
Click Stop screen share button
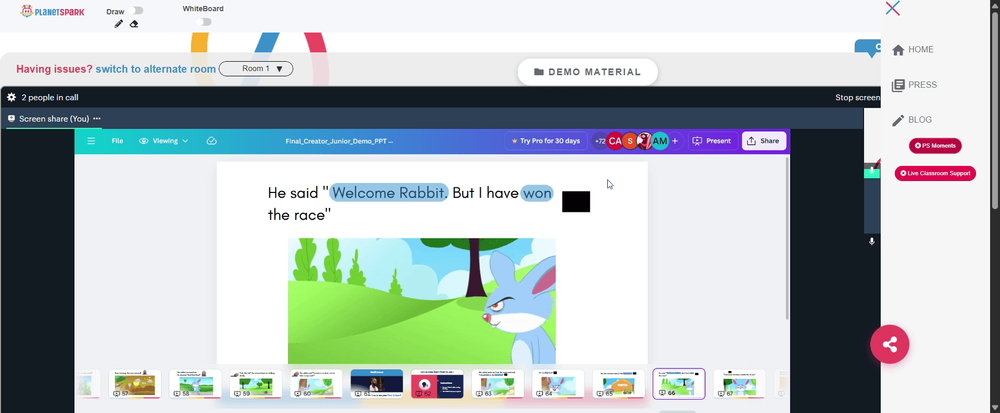[x=858, y=98]
